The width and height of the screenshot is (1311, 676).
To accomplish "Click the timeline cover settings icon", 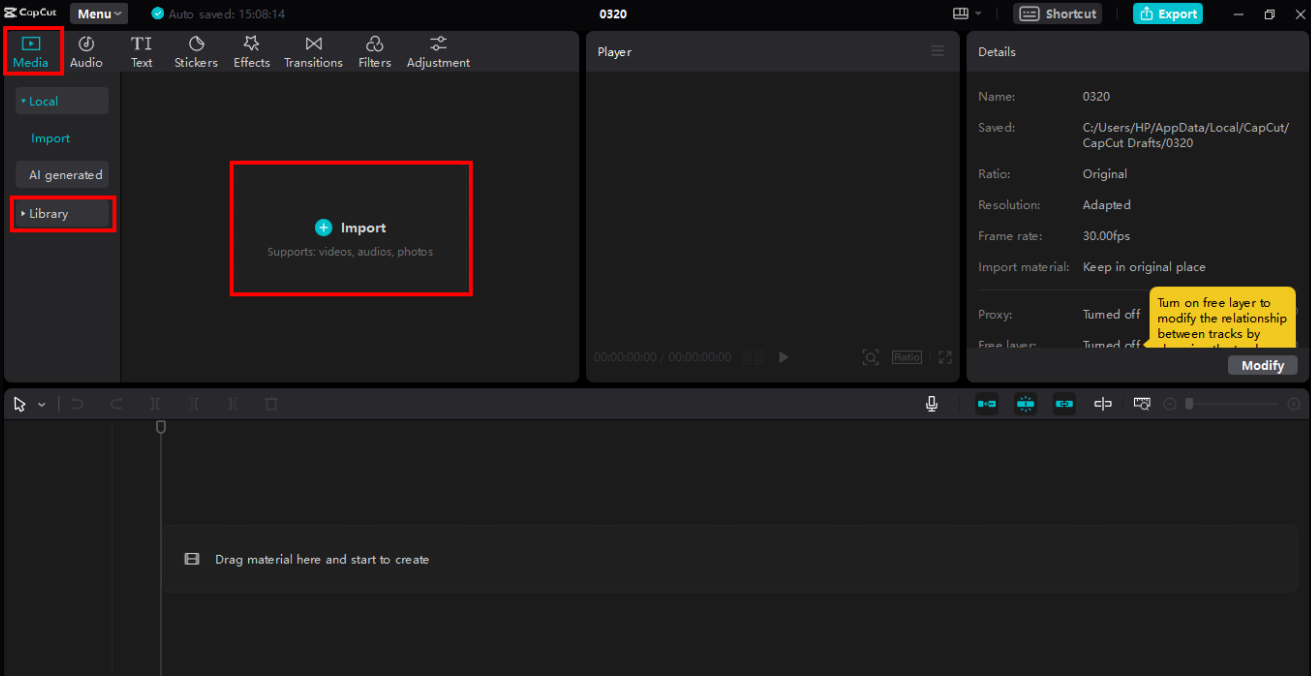I will (1142, 404).
